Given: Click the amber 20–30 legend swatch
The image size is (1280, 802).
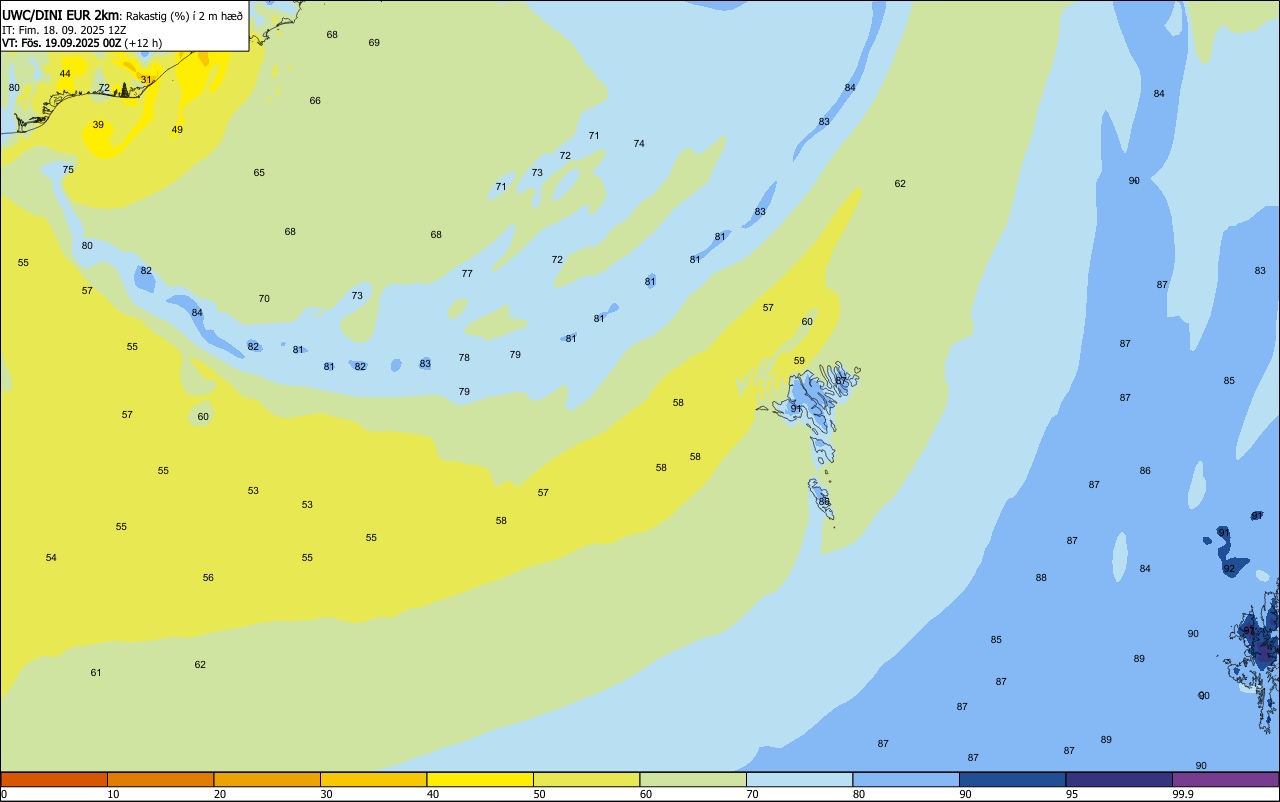Looking at the screenshot, I should (267, 779).
